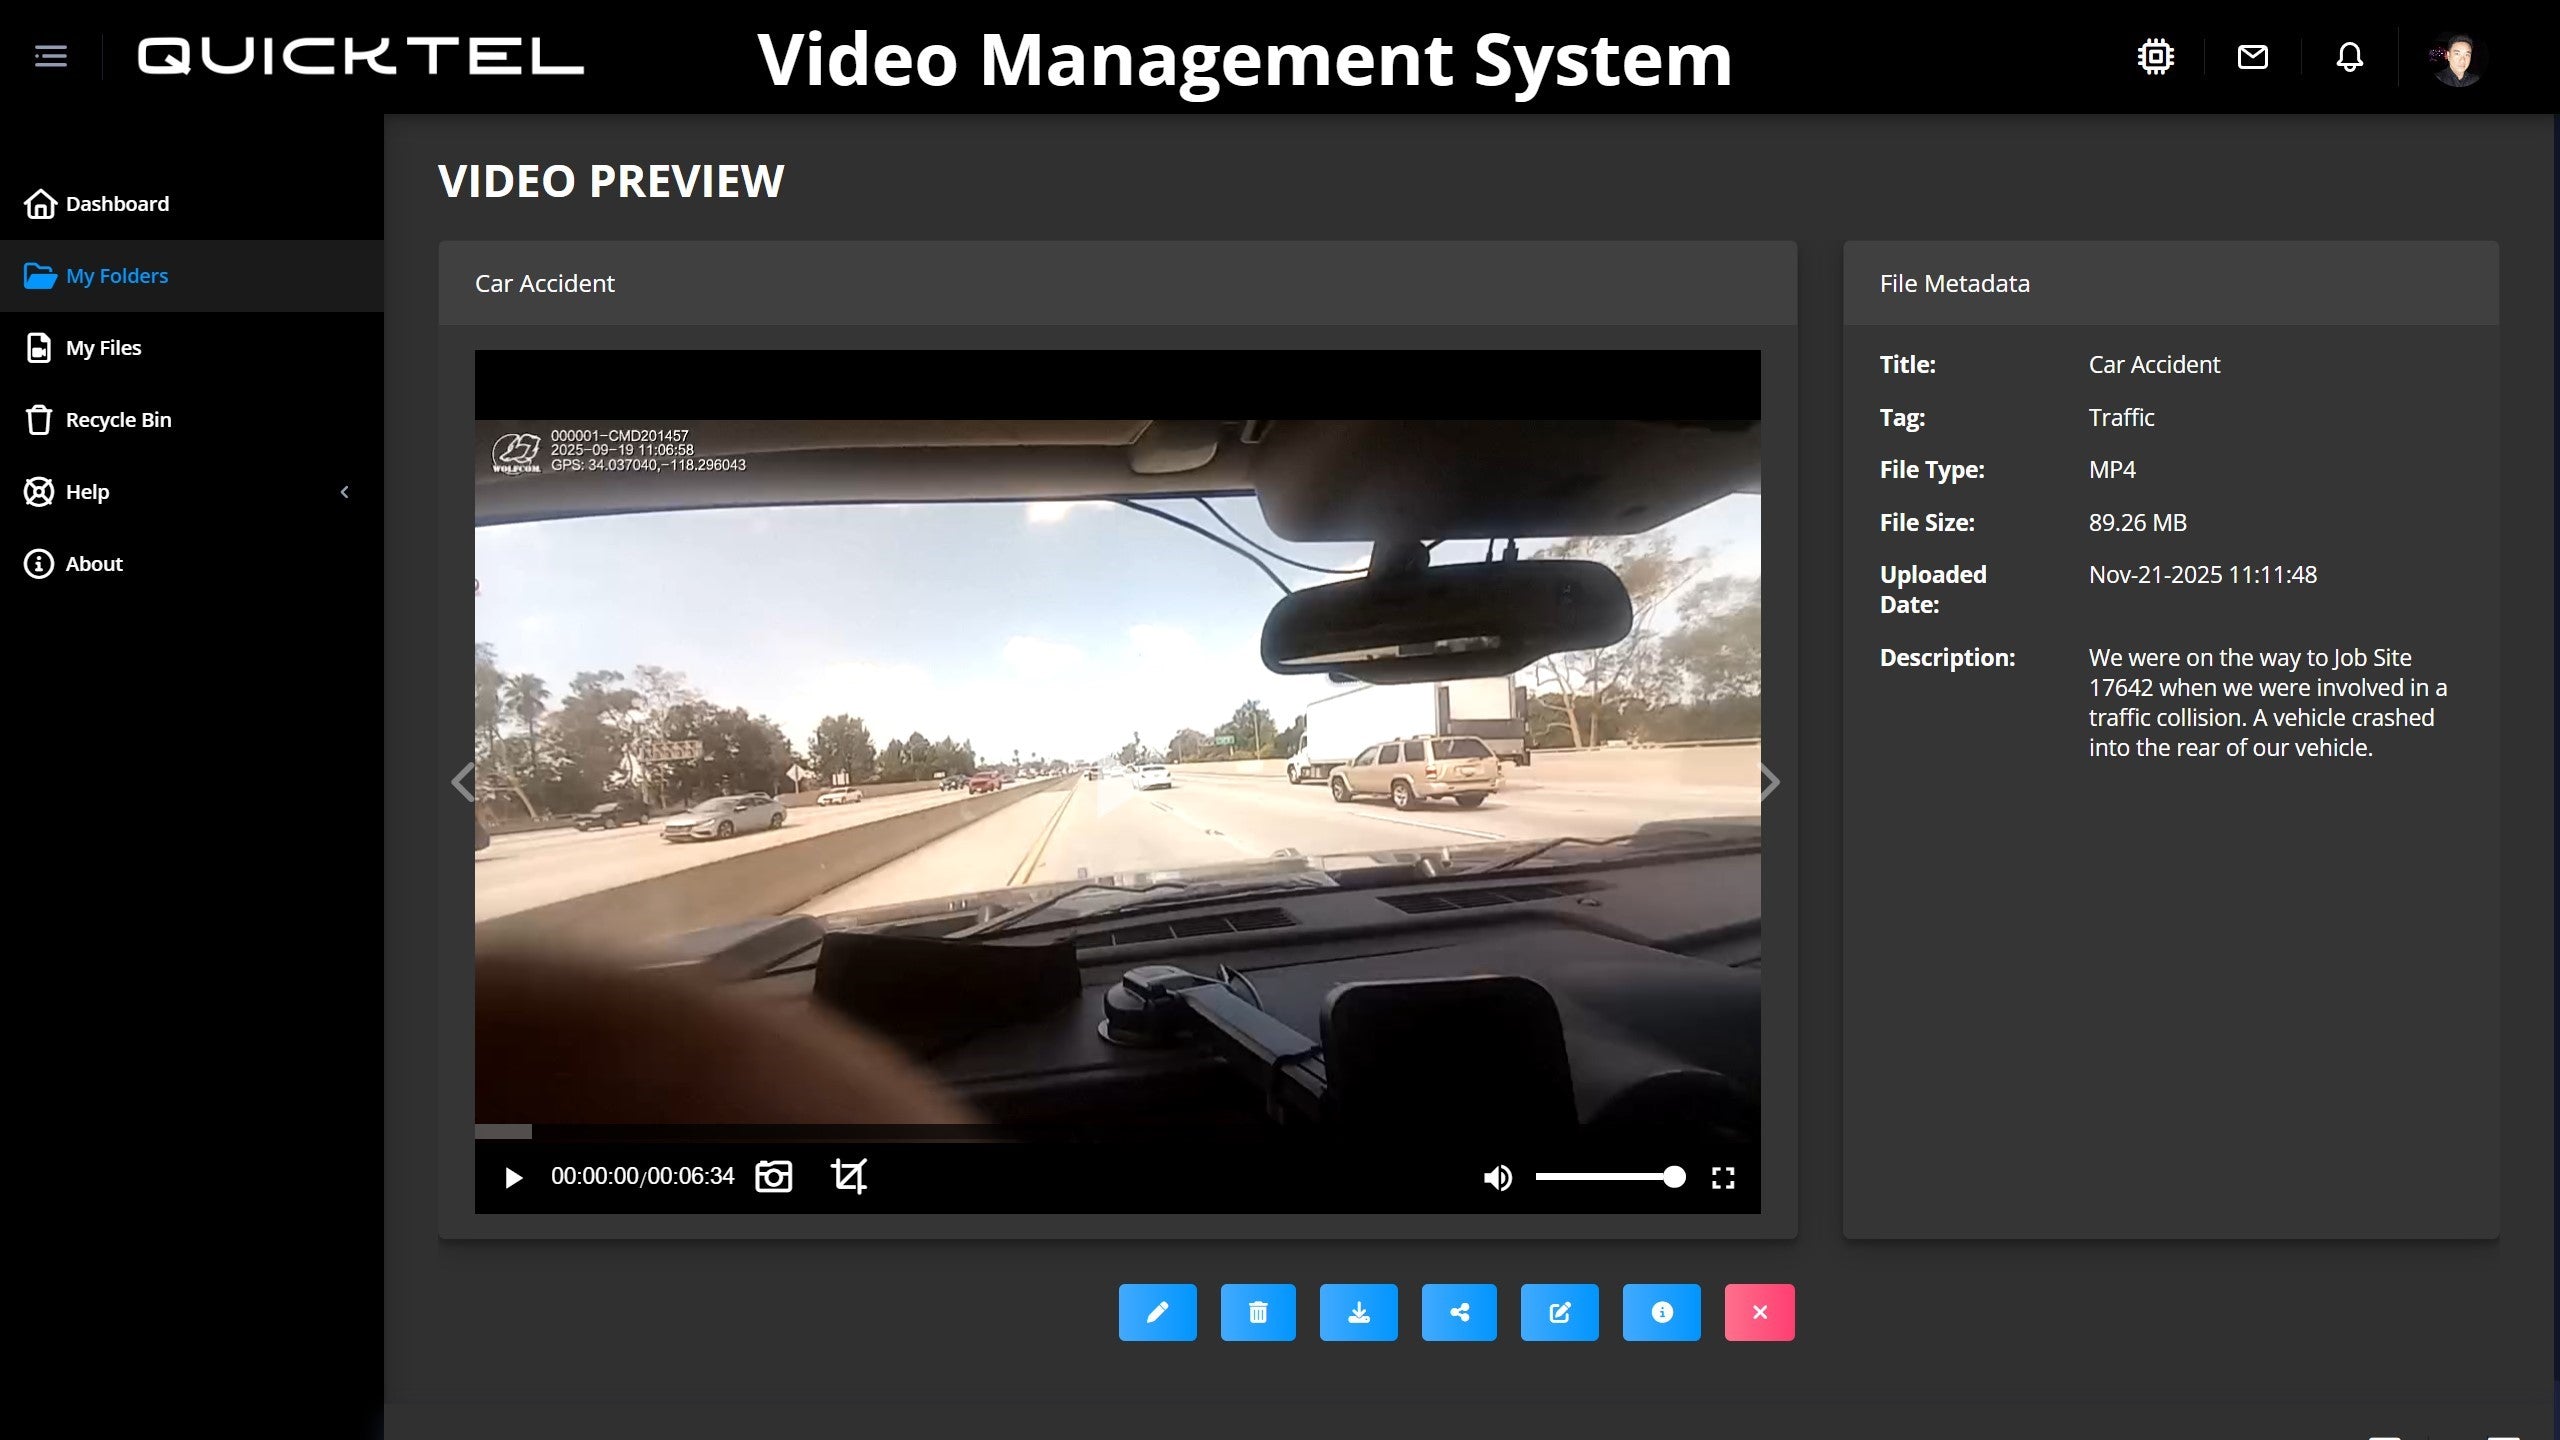Open the Dashboard menu item
The image size is (2560, 1440).
(x=117, y=204)
